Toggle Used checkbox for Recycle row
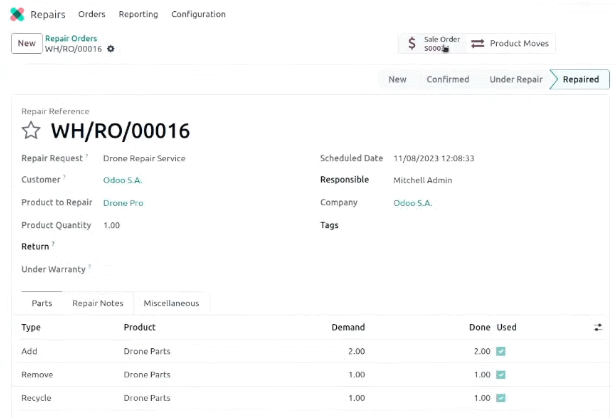Image resolution: width=616 pixels, height=418 pixels. tap(500, 398)
